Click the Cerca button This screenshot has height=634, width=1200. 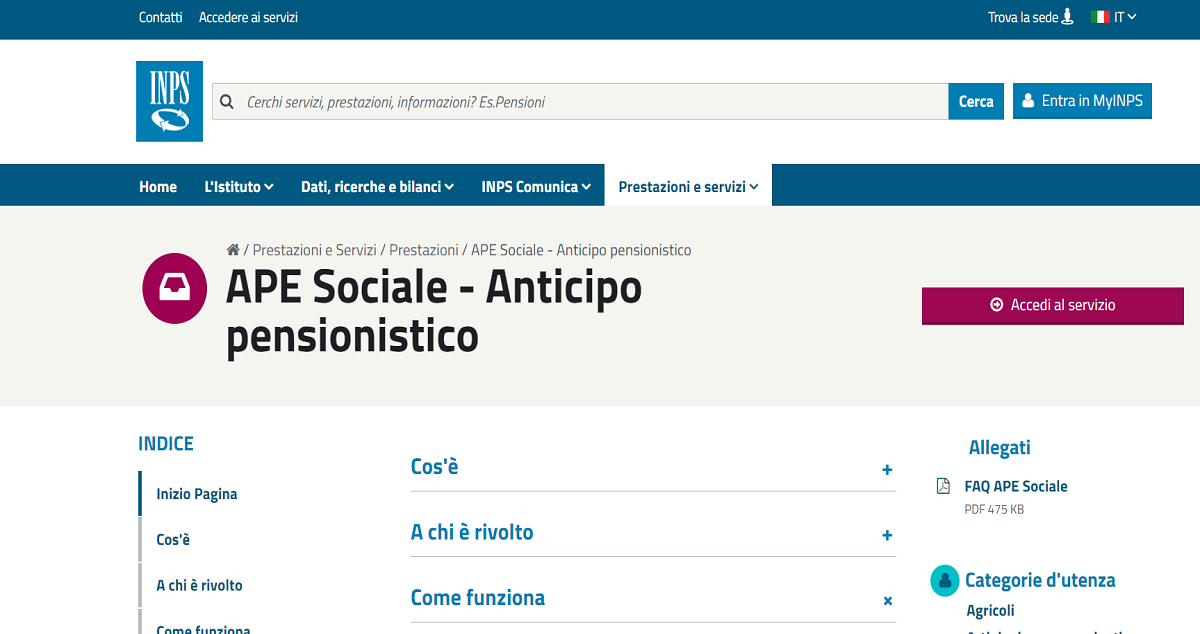pyautogui.click(x=976, y=101)
